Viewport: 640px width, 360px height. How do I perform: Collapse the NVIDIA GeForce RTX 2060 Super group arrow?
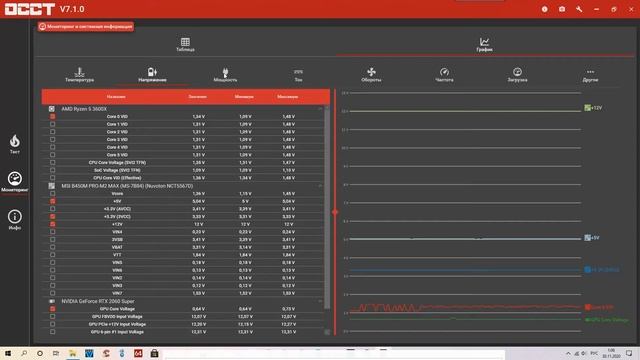(320, 301)
